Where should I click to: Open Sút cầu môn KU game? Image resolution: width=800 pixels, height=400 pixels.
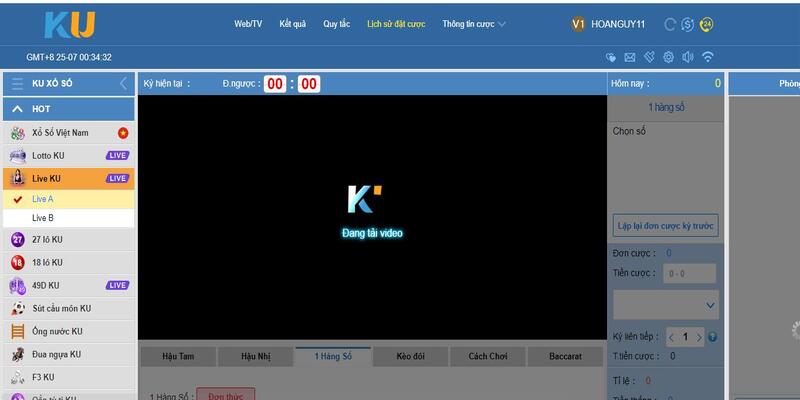tap(69, 308)
